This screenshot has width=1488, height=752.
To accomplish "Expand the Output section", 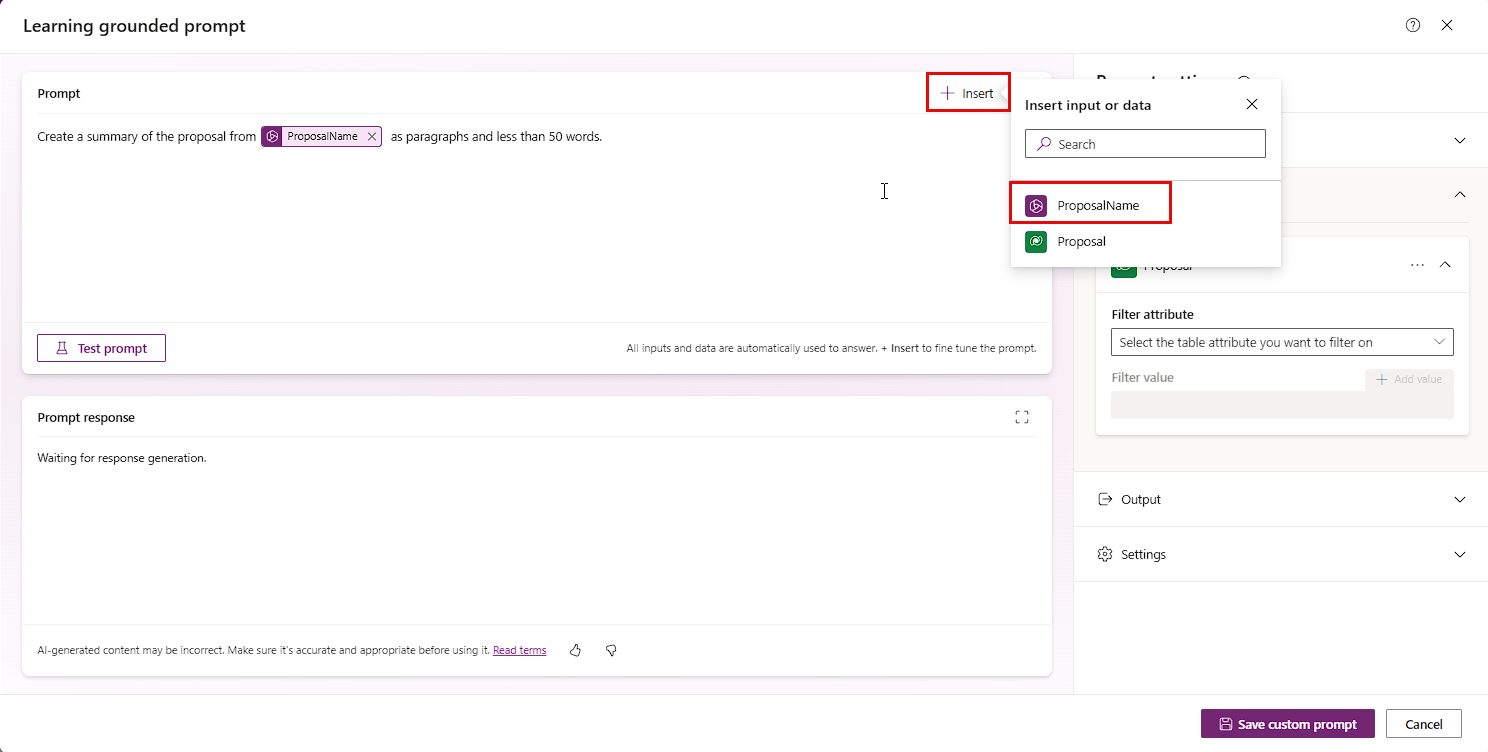I will tap(1281, 499).
